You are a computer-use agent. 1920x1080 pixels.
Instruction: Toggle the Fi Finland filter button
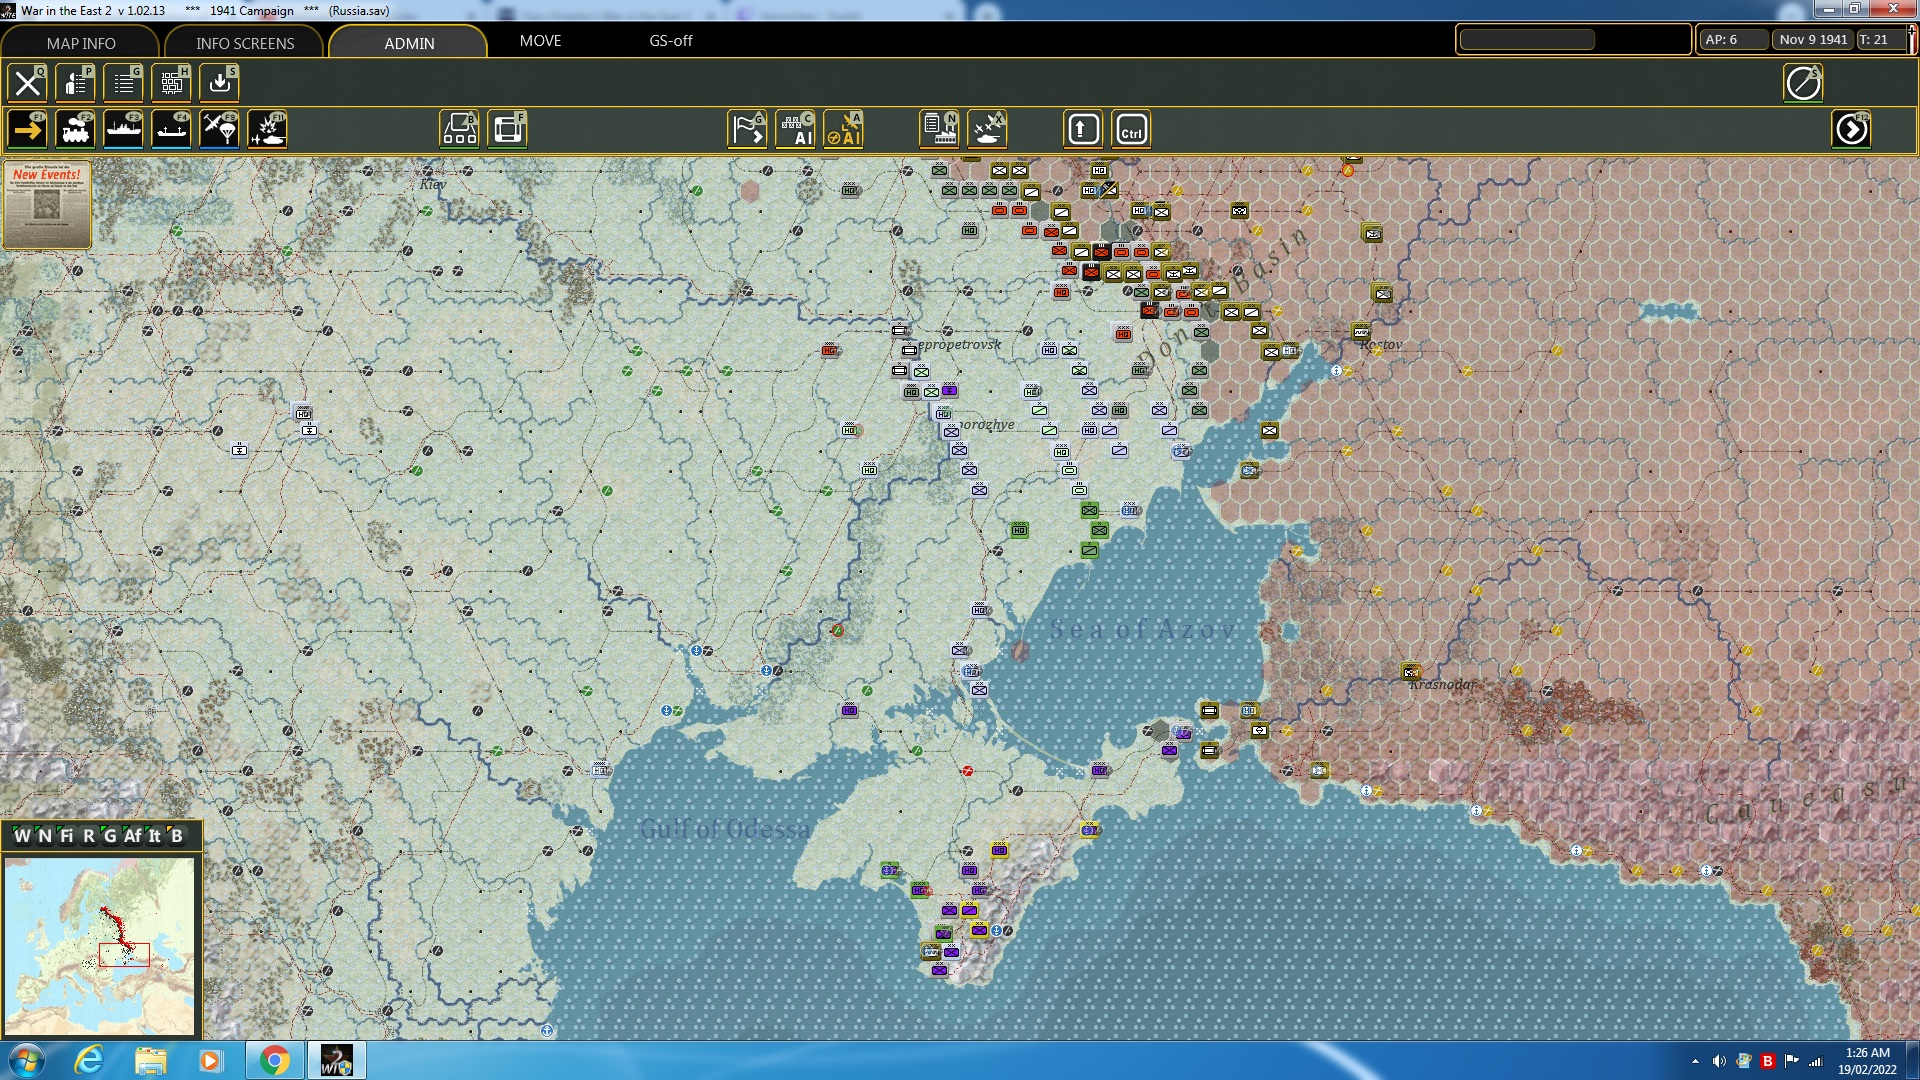(x=66, y=836)
